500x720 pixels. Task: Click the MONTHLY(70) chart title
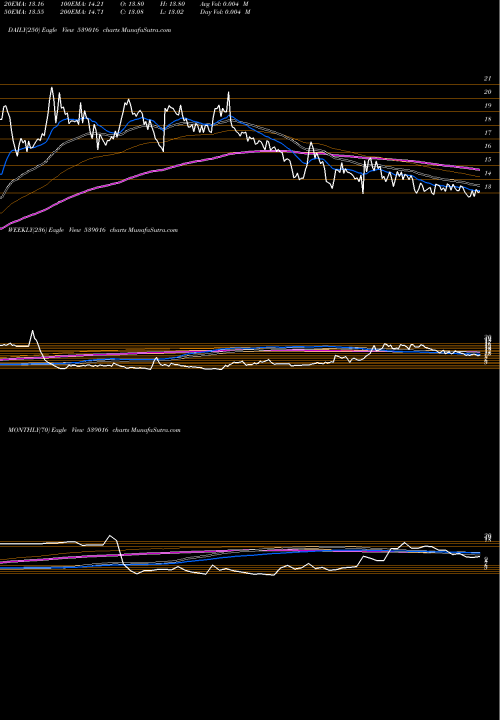tap(94, 430)
